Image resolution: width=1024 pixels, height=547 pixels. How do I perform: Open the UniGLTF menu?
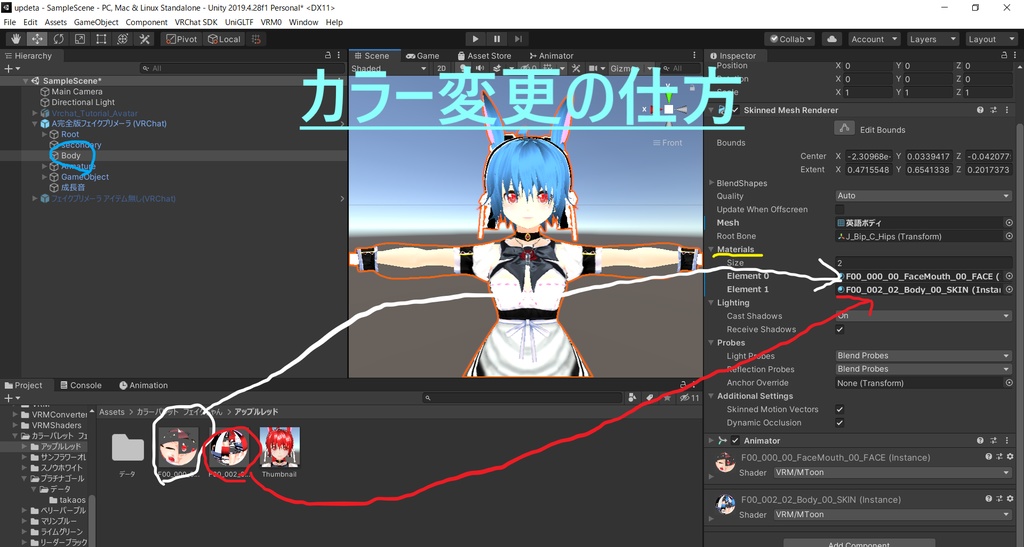239,22
